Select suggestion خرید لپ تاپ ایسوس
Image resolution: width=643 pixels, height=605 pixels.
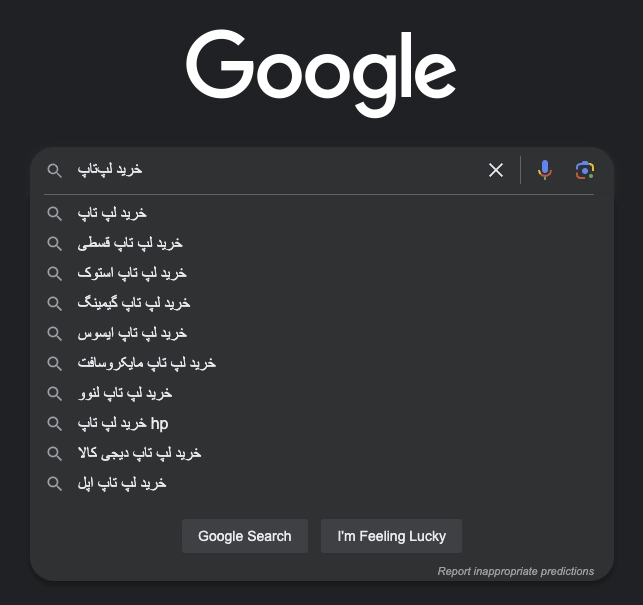[x=320, y=333]
